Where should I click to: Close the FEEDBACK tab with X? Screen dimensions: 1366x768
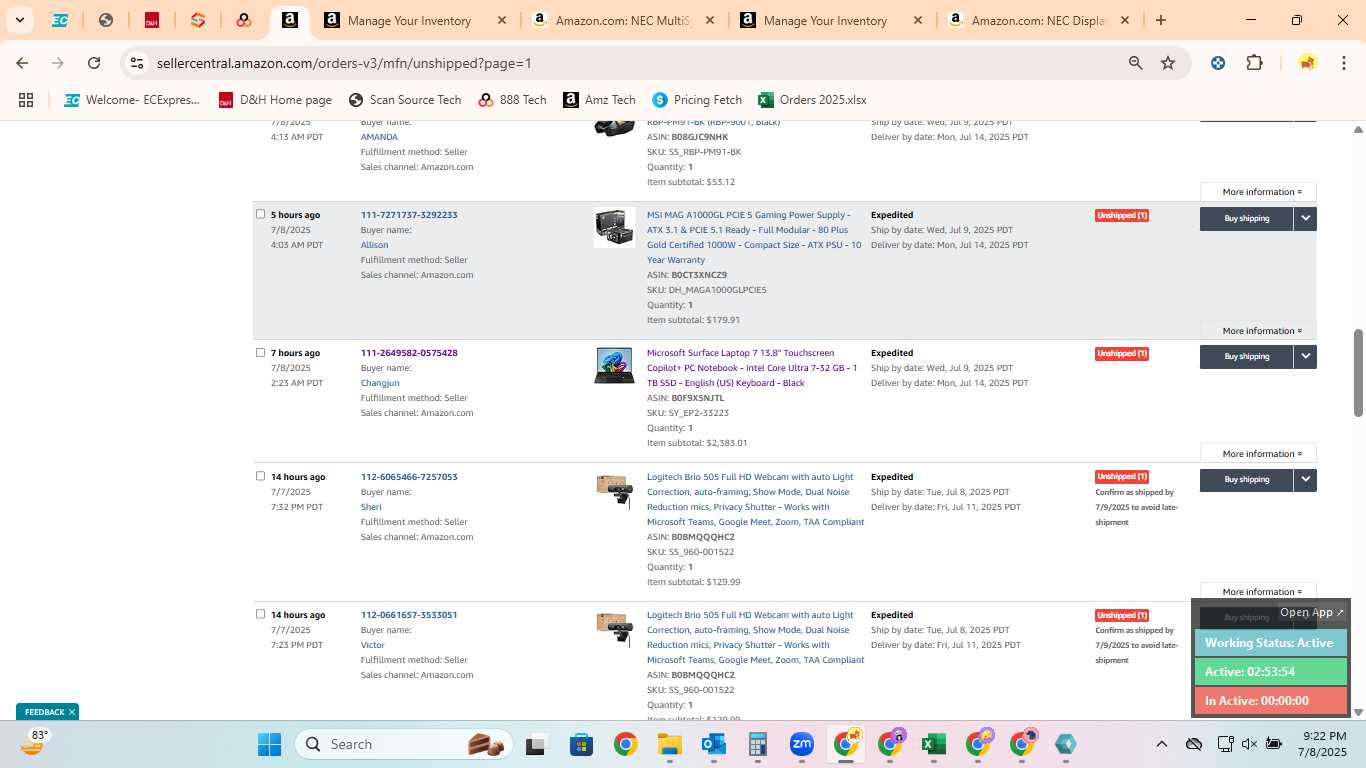point(72,712)
